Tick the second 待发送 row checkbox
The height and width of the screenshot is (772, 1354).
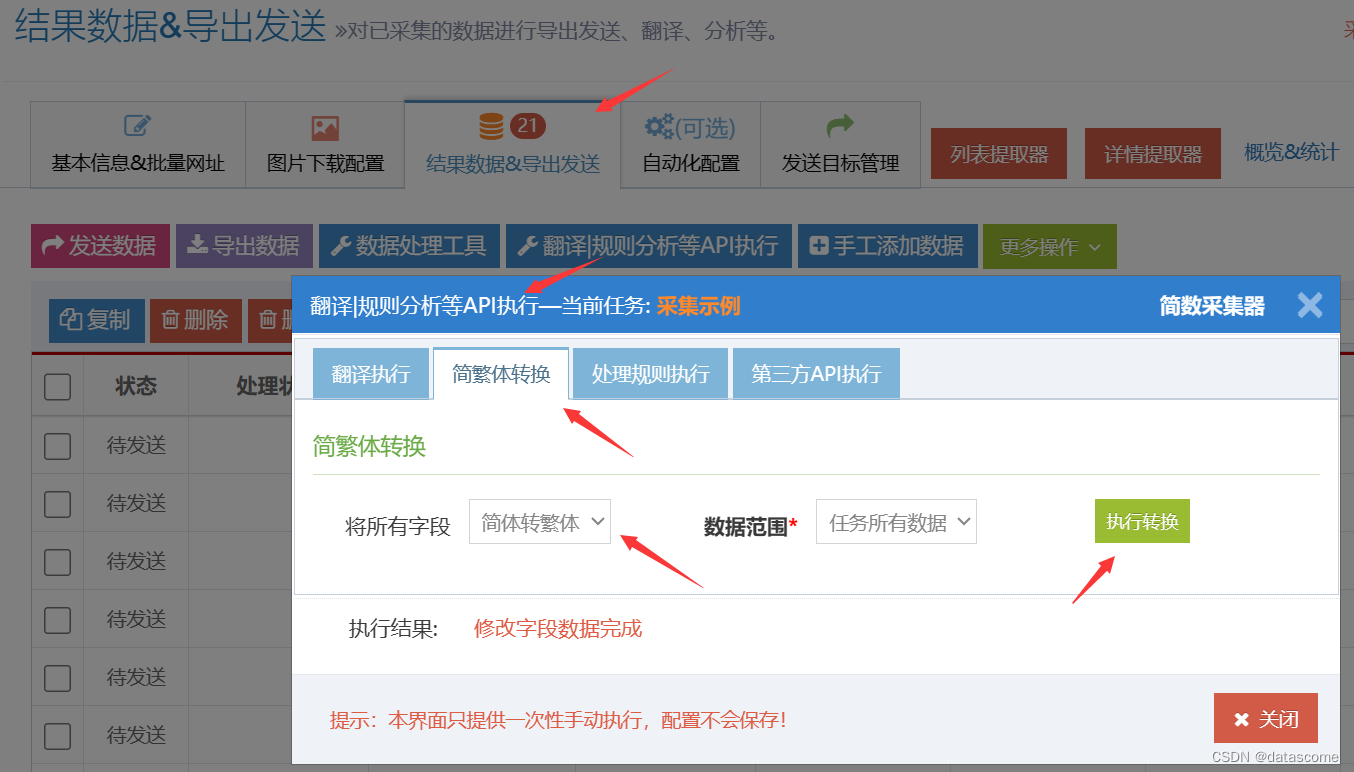click(58, 504)
